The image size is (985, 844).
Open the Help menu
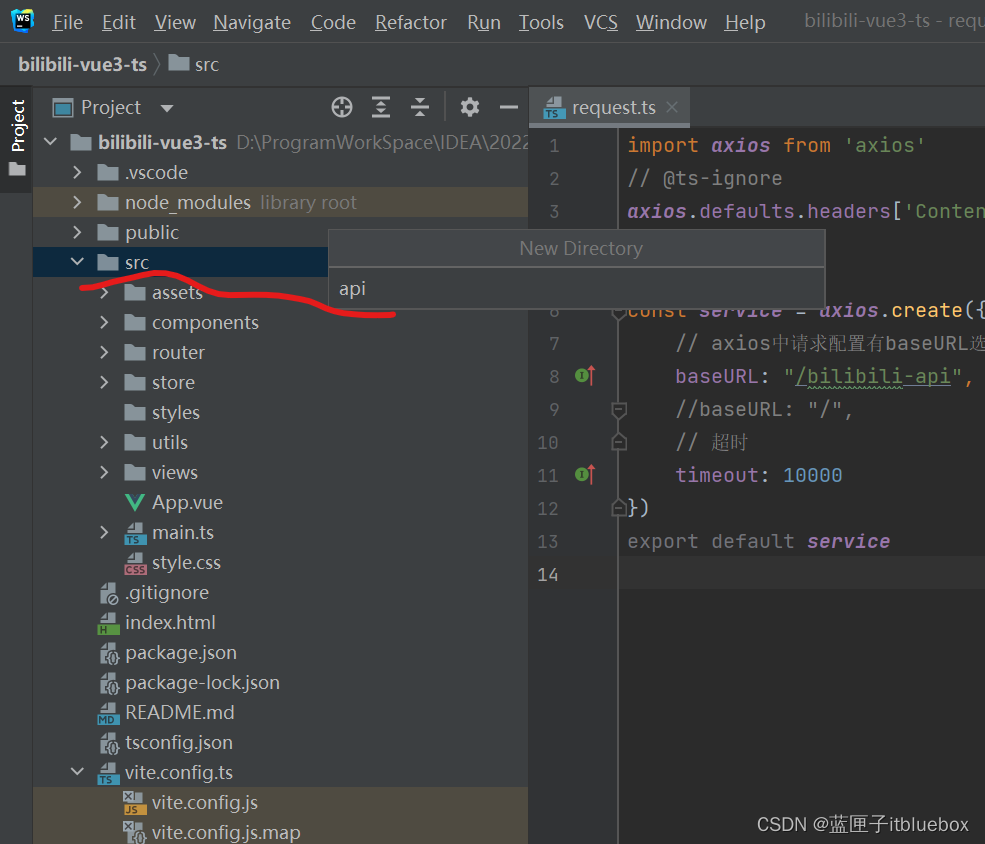[744, 23]
